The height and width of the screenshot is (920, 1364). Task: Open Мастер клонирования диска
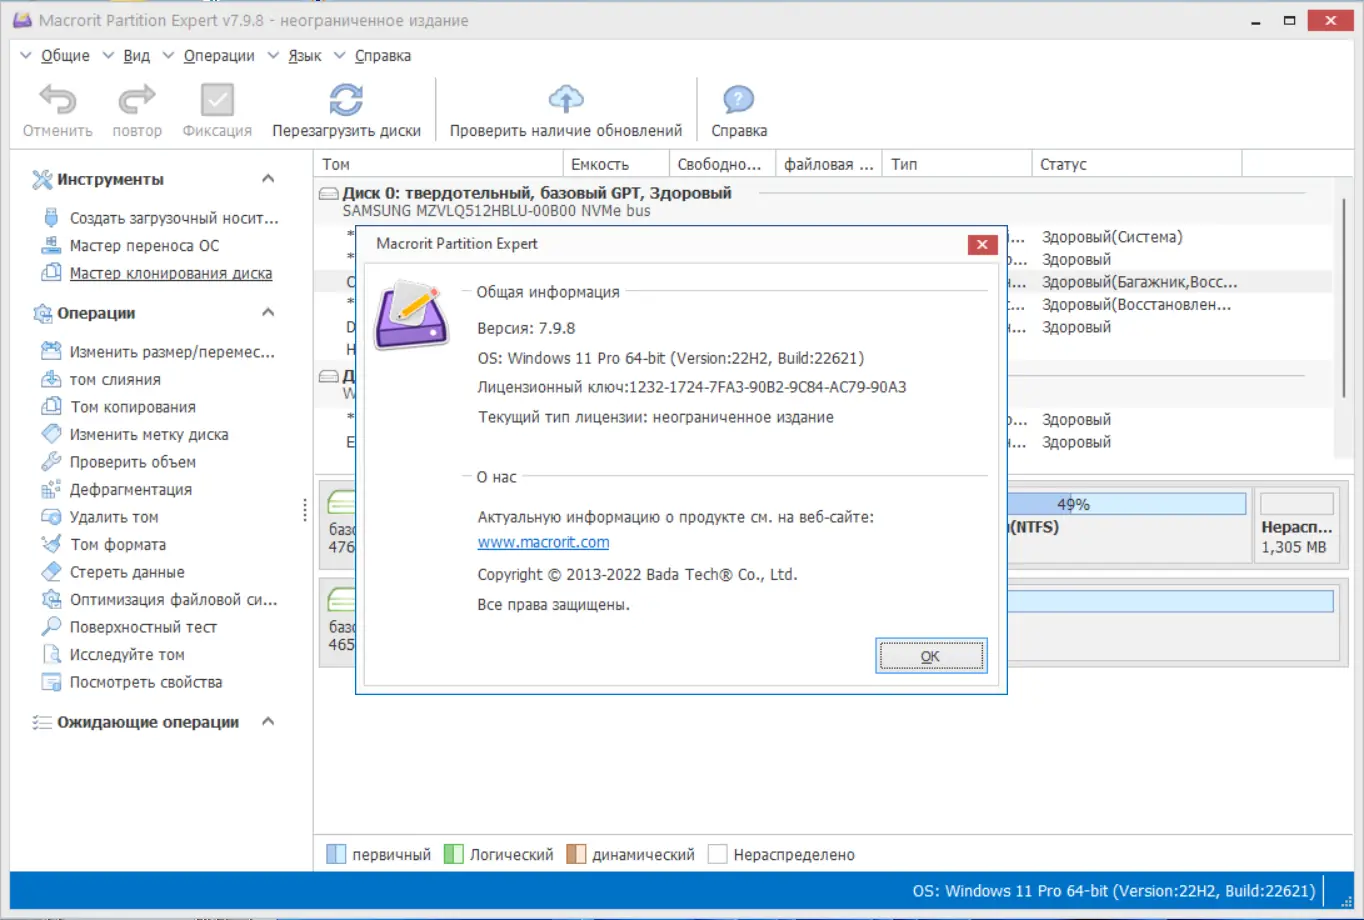(x=172, y=273)
